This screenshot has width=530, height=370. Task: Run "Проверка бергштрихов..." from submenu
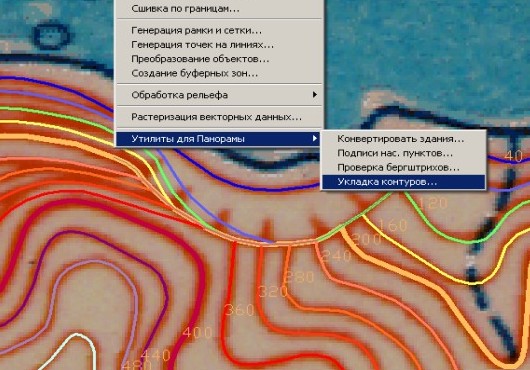click(x=403, y=167)
